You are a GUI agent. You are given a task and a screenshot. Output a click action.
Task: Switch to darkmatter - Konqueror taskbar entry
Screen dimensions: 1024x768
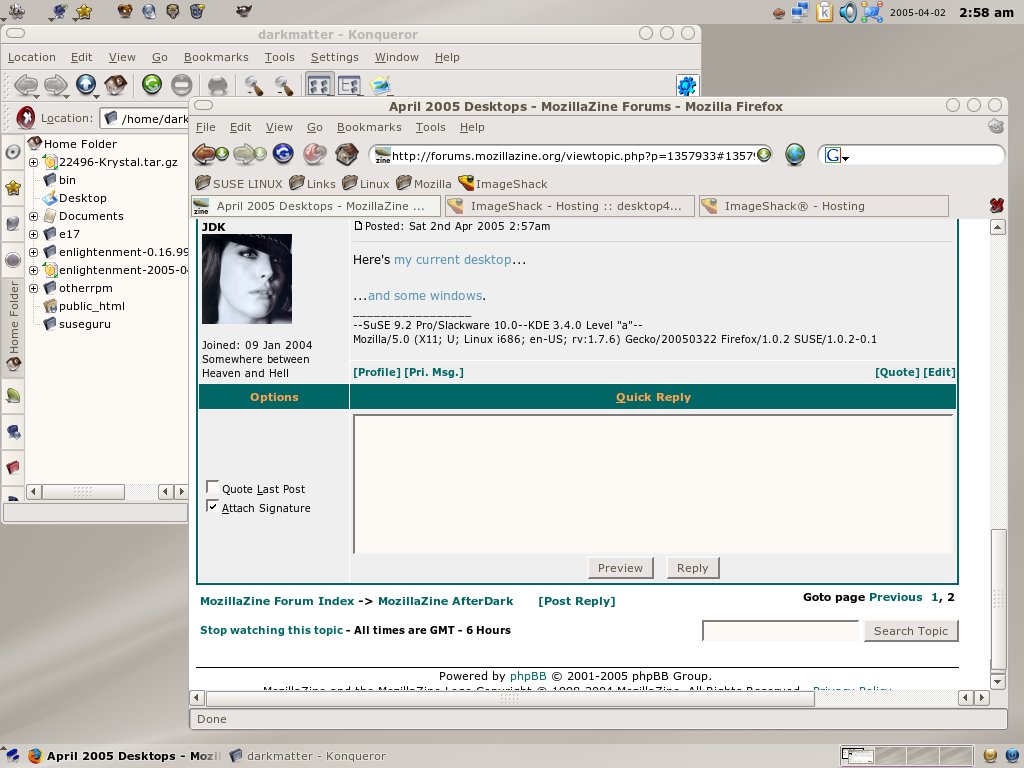coord(307,756)
